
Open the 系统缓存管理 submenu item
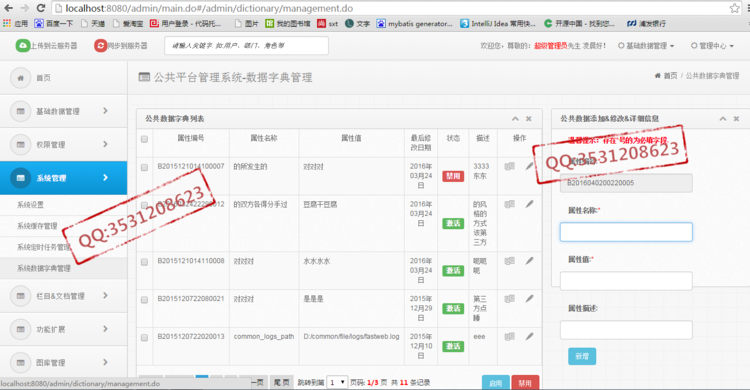[37, 226]
